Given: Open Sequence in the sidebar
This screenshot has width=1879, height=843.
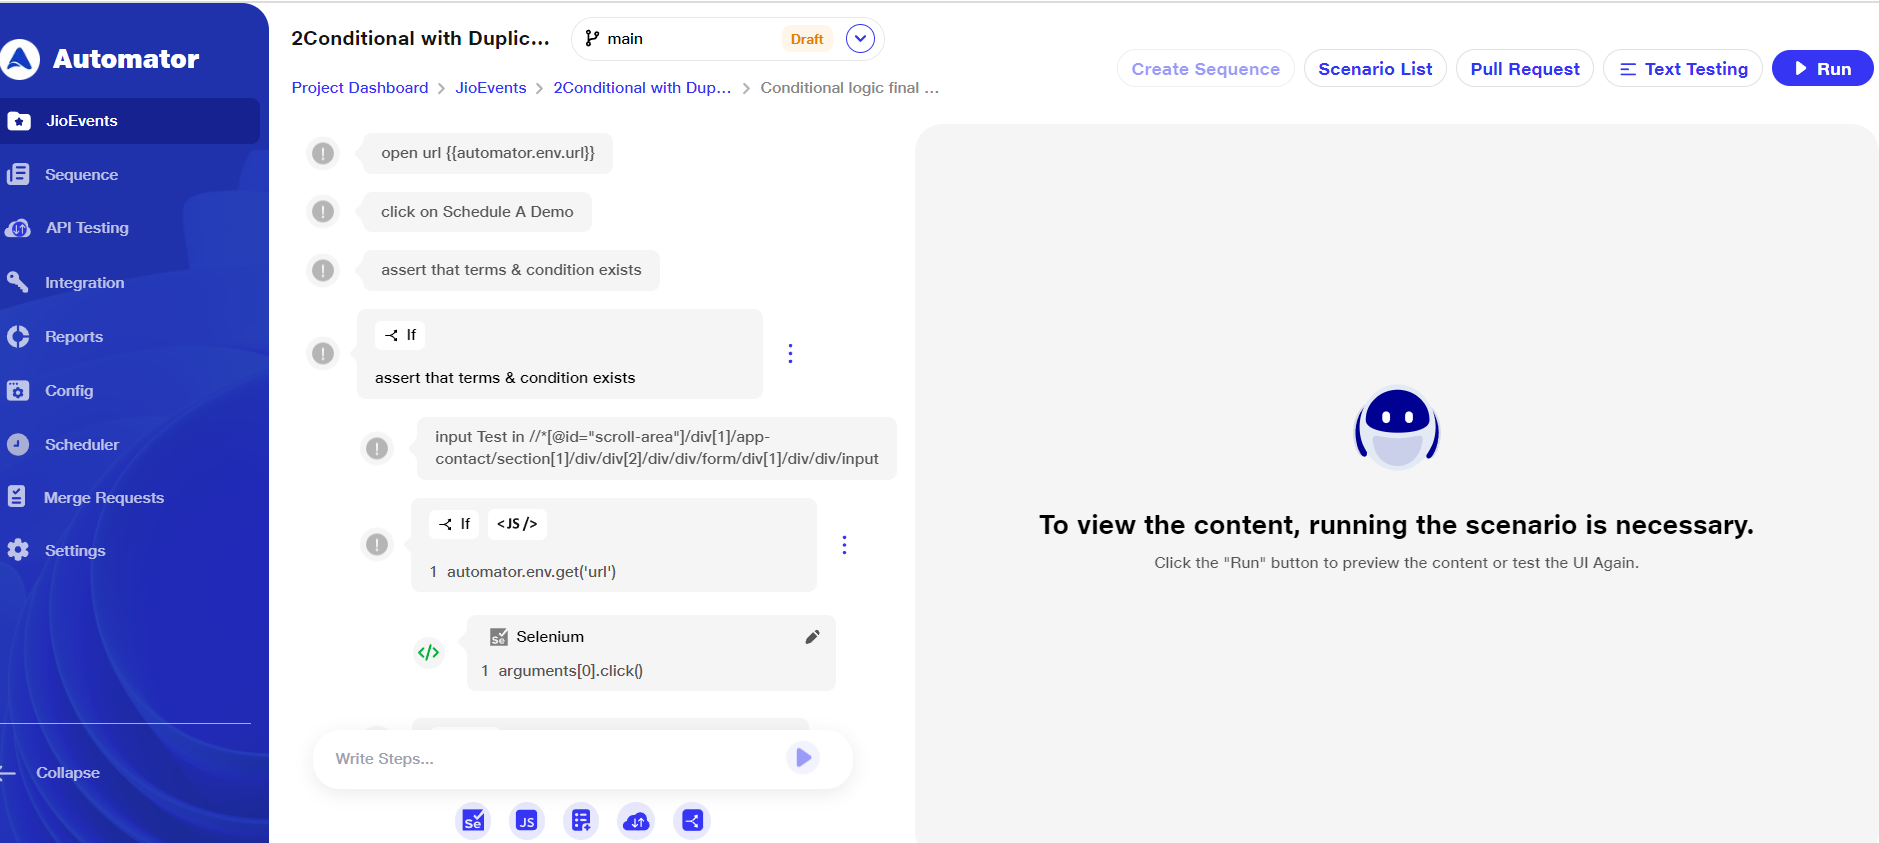Looking at the screenshot, I should pyautogui.click(x=81, y=175).
